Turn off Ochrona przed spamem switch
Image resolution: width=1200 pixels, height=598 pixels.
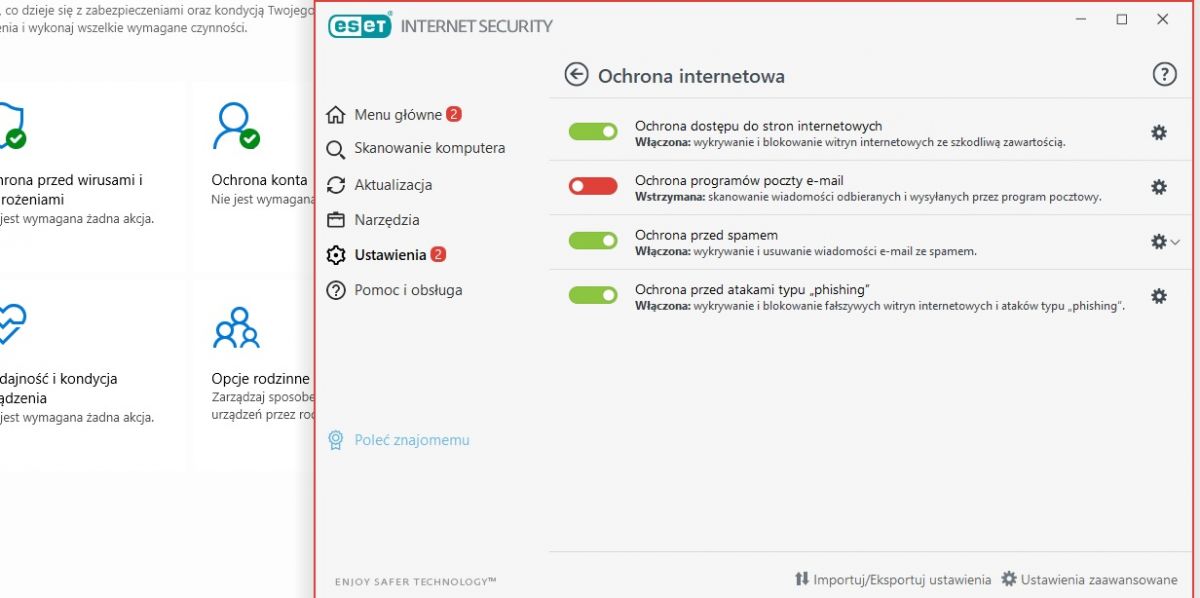coord(593,240)
